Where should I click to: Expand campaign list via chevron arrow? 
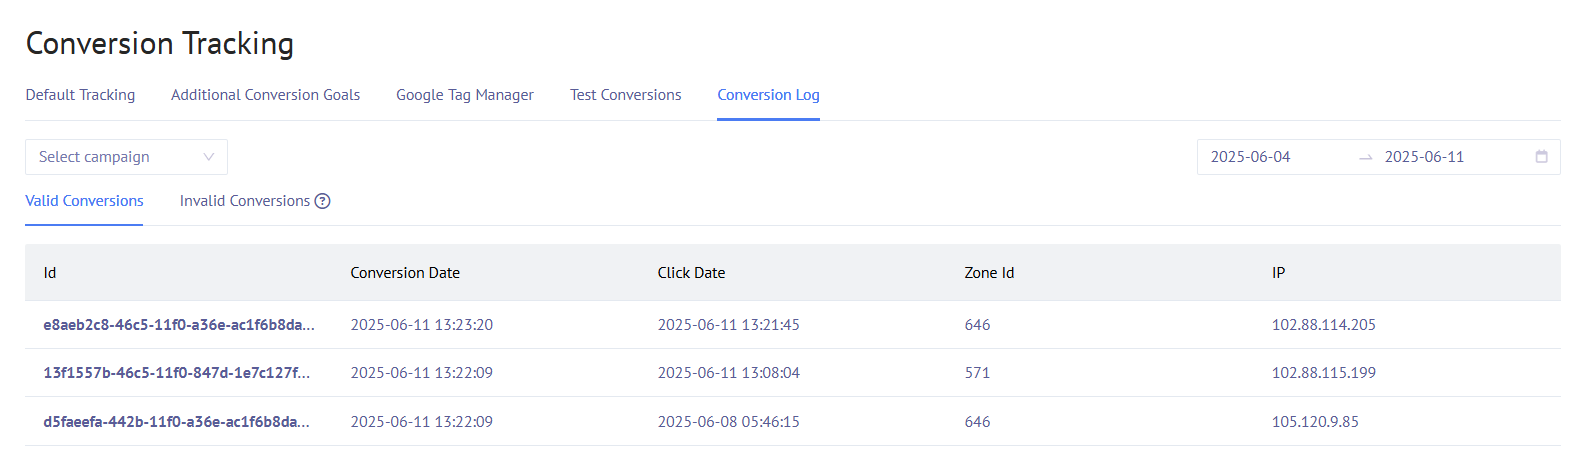point(209,157)
